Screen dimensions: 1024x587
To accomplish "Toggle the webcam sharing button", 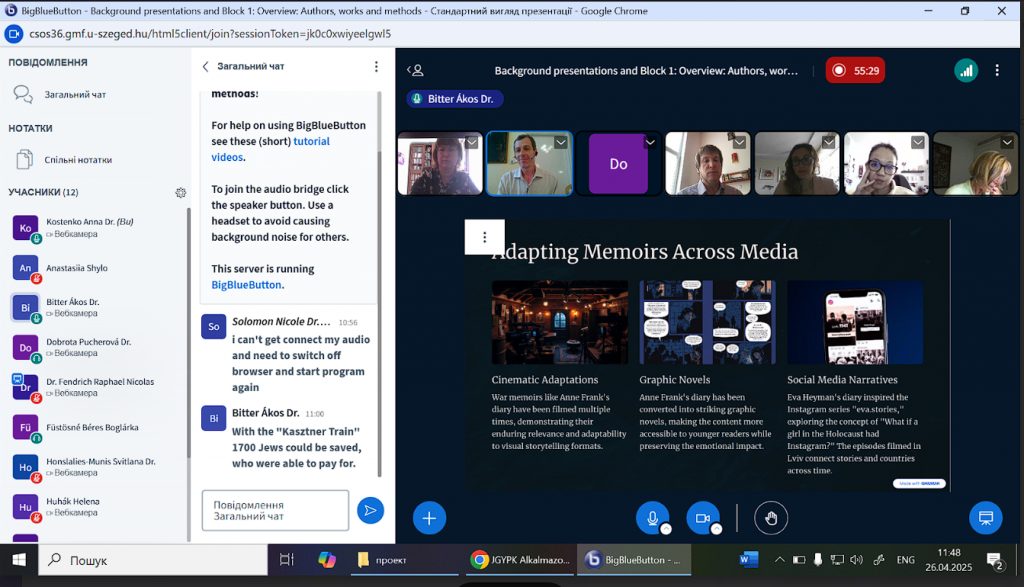I will pos(702,517).
